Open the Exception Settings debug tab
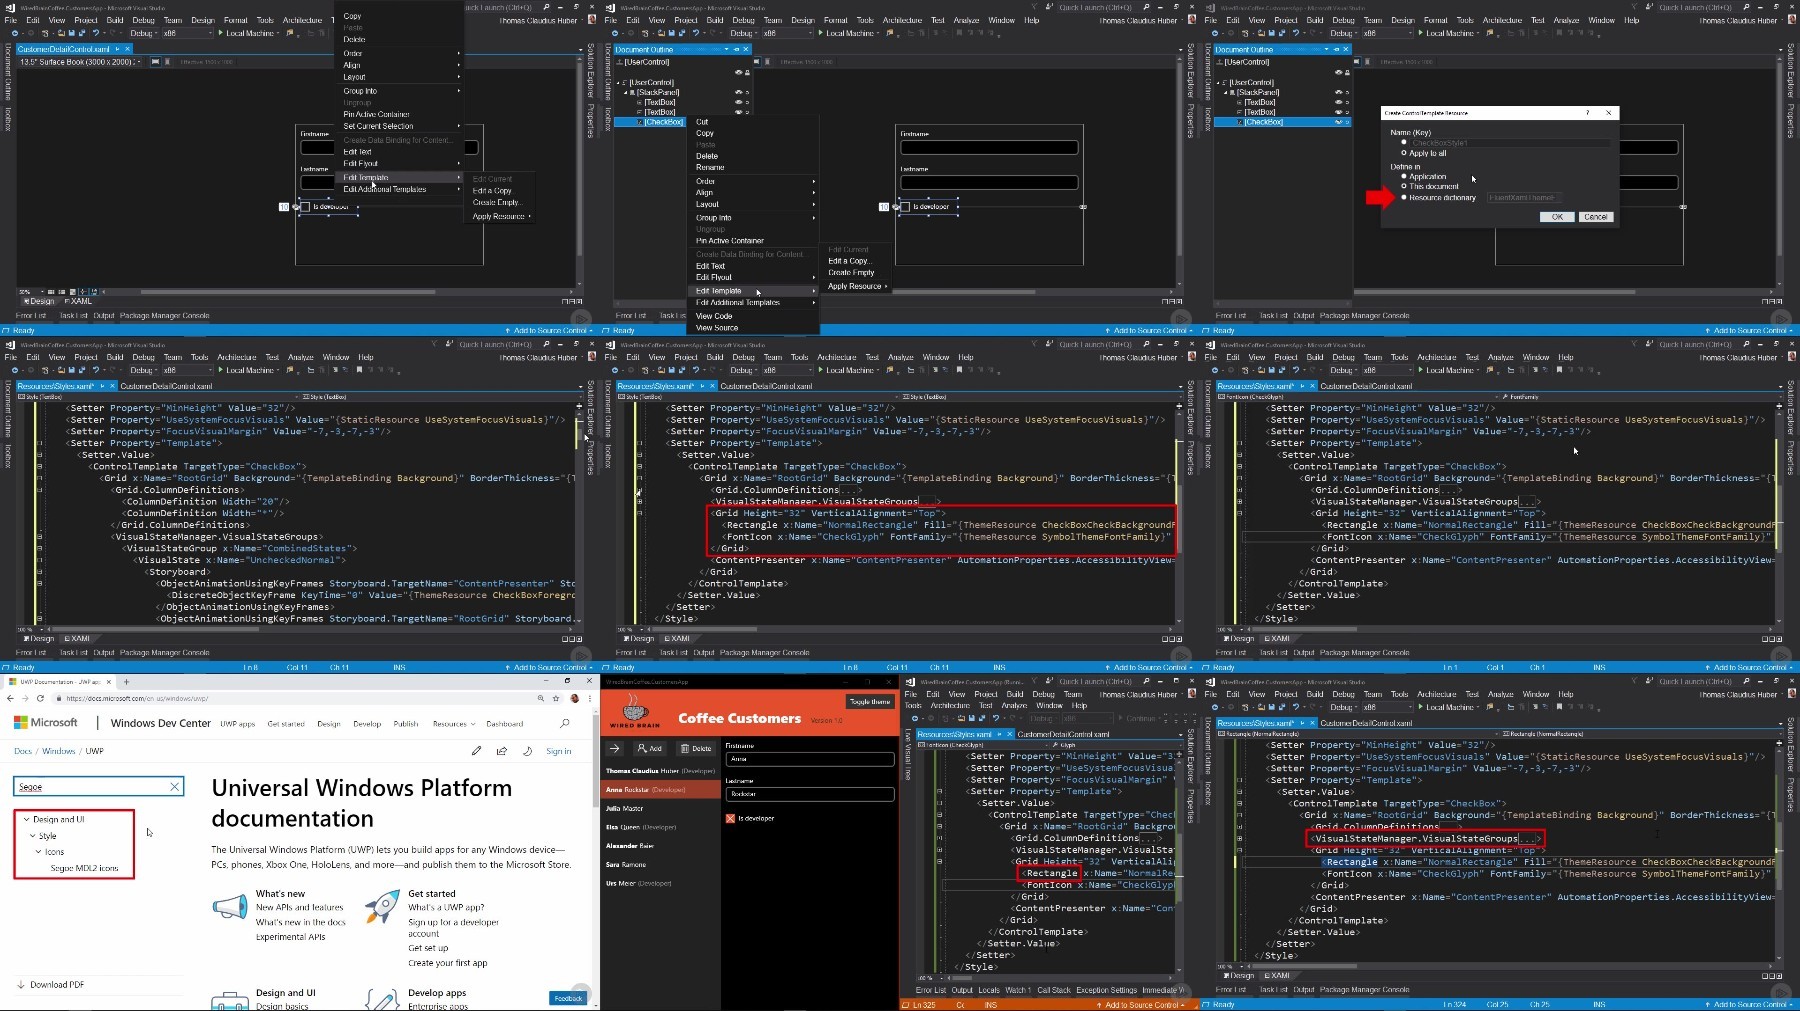This screenshot has height=1011, width=1800. click(1107, 991)
